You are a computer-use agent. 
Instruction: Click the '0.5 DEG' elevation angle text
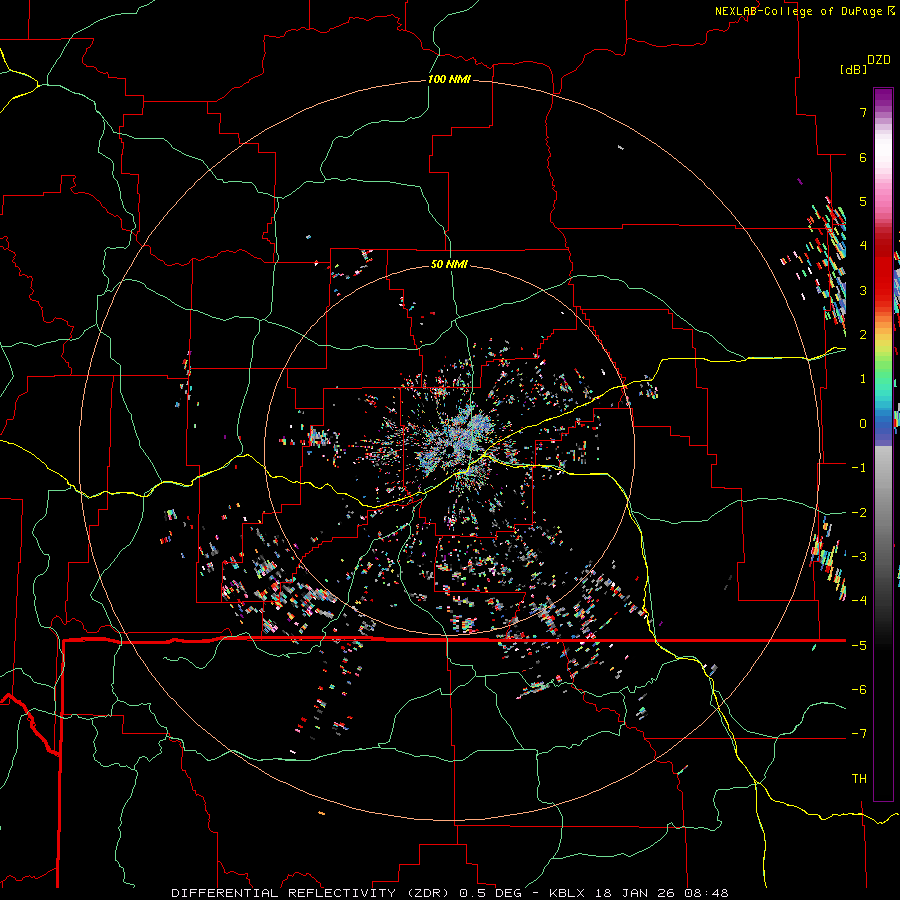(x=490, y=893)
